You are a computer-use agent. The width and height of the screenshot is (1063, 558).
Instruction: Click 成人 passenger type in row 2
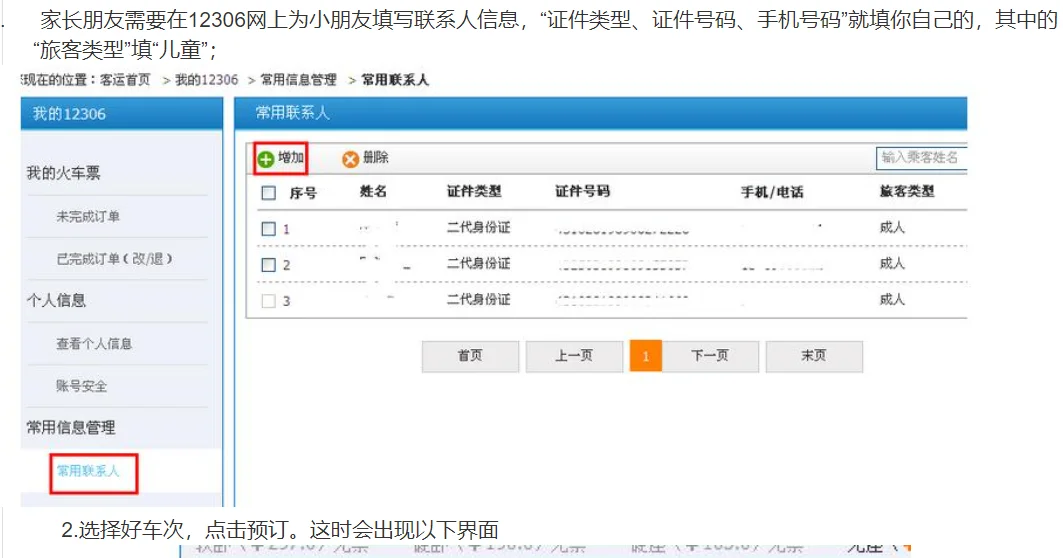(x=892, y=264)
